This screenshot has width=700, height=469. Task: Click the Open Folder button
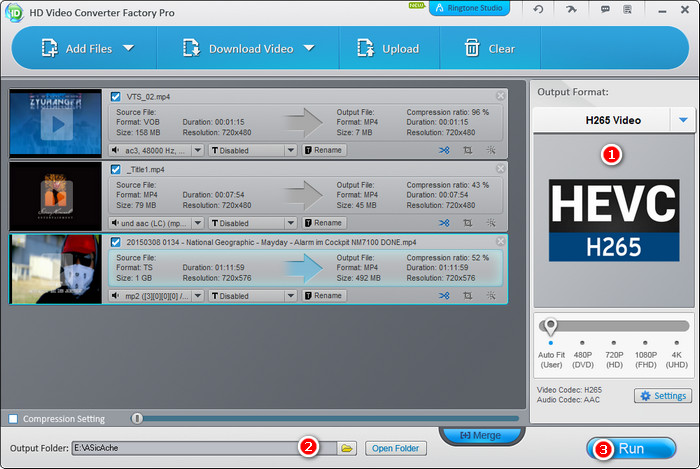(x=396, y=448)
